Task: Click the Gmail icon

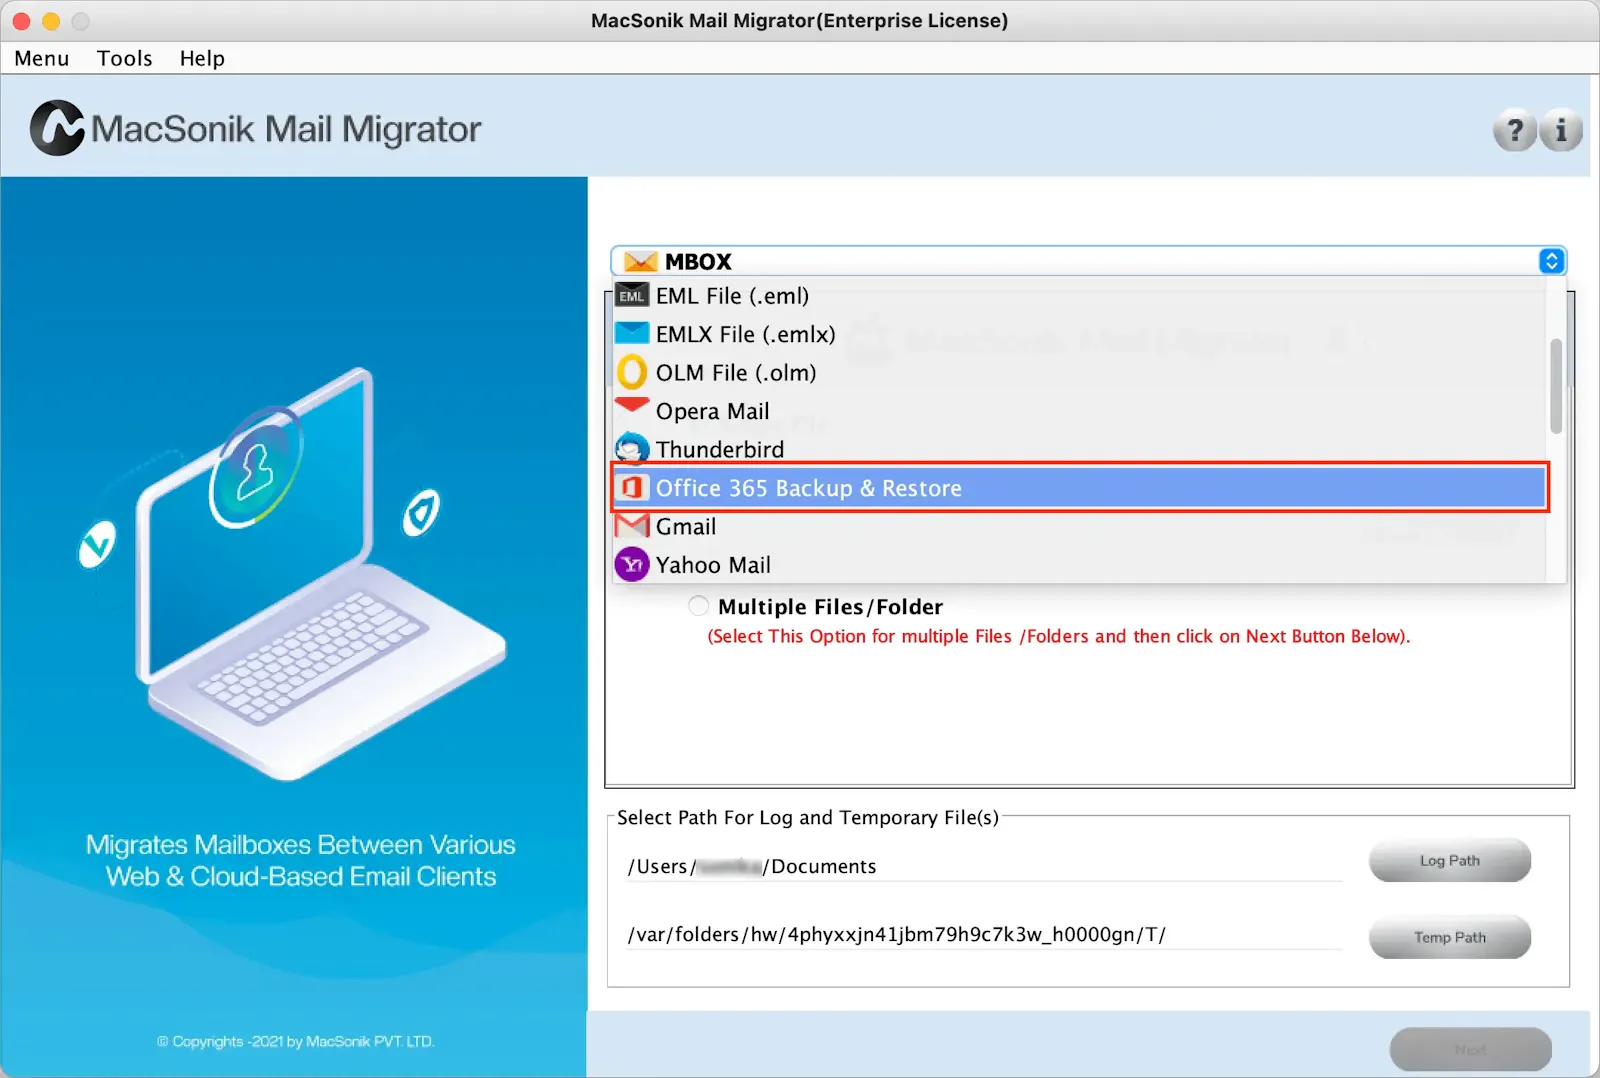Action: point(632,526)
